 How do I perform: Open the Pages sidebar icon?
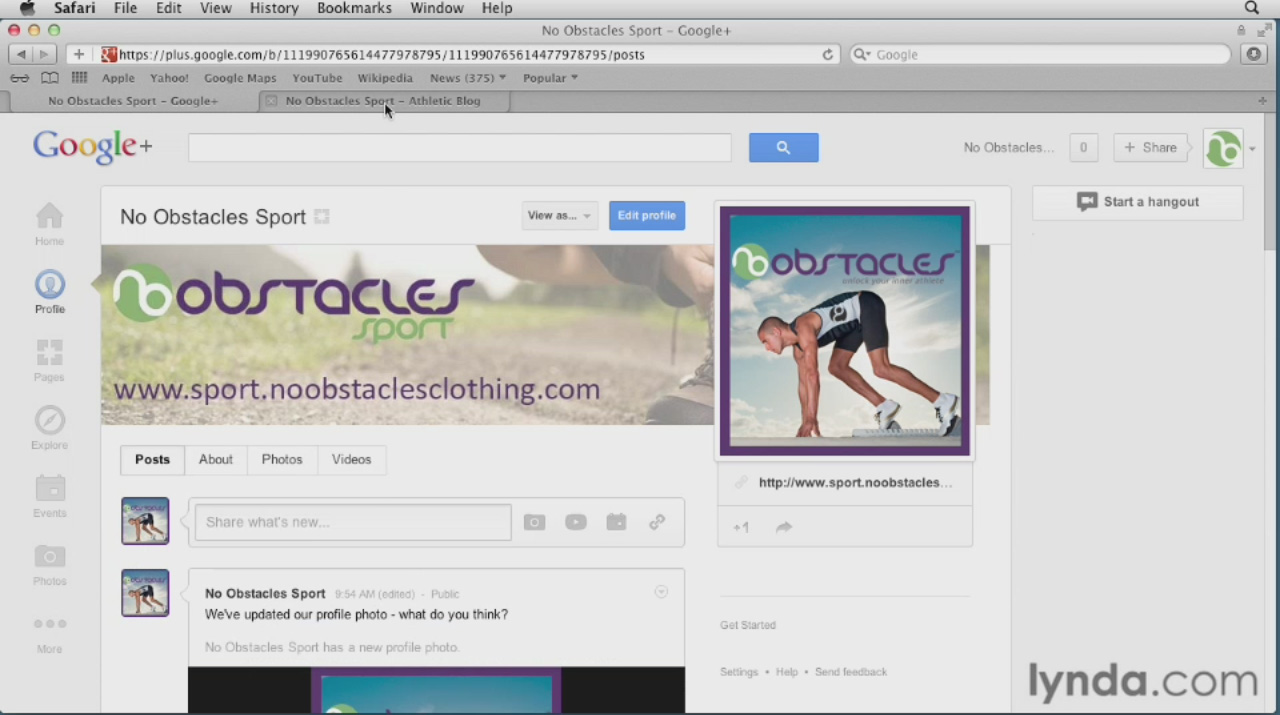tap(49, 360)
